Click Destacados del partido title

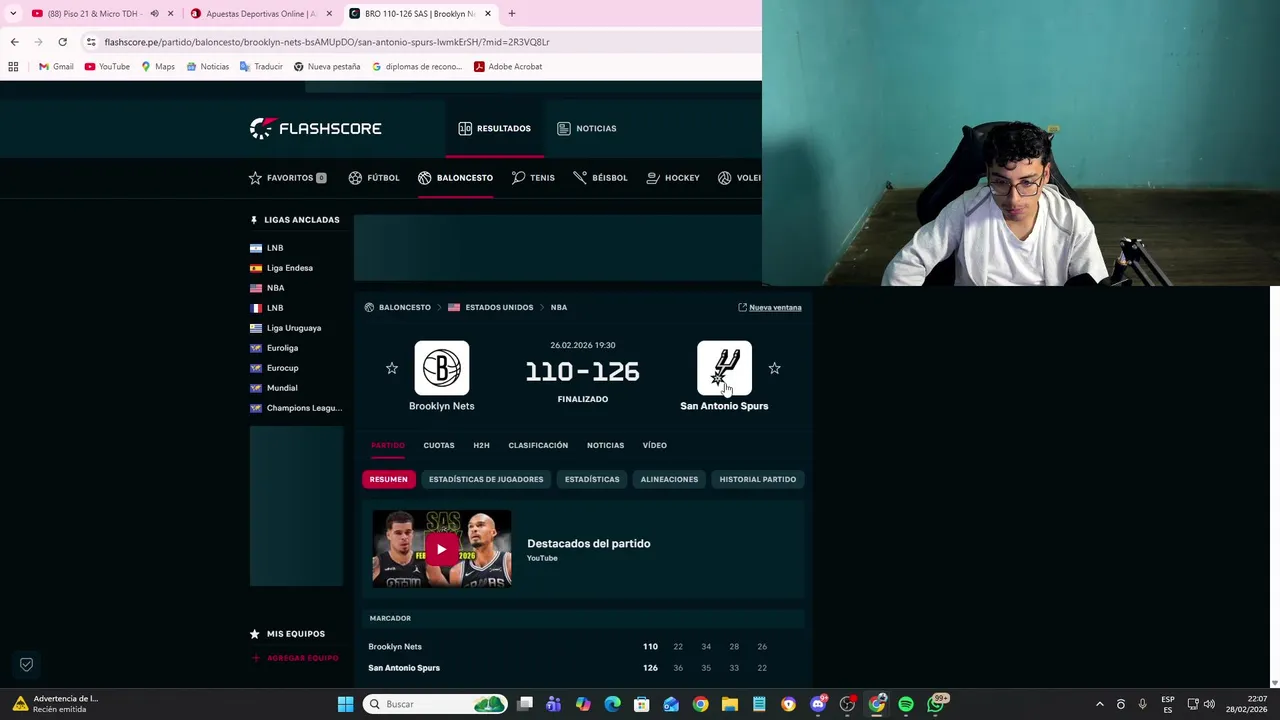[x=588, y=543]
